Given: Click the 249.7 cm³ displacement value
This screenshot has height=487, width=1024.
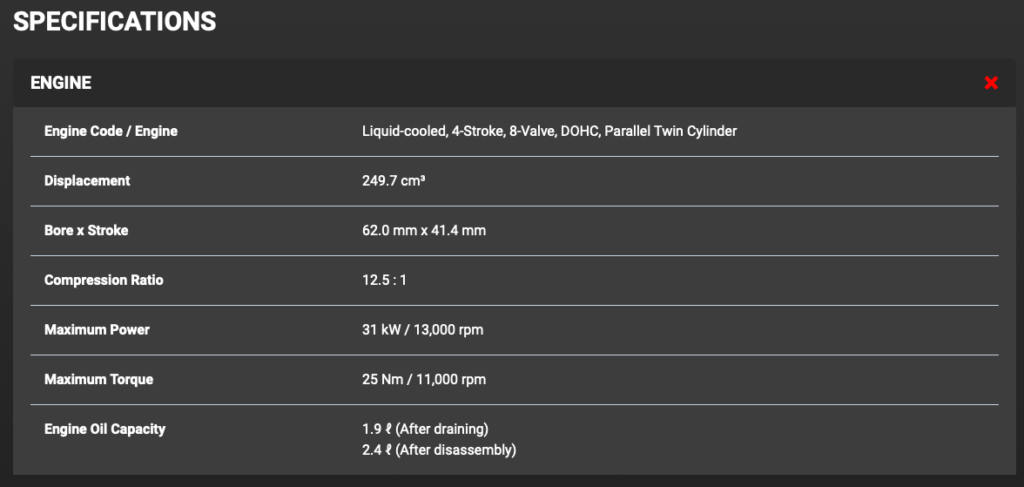Looking at the screenshot, I should click(395, 181).
